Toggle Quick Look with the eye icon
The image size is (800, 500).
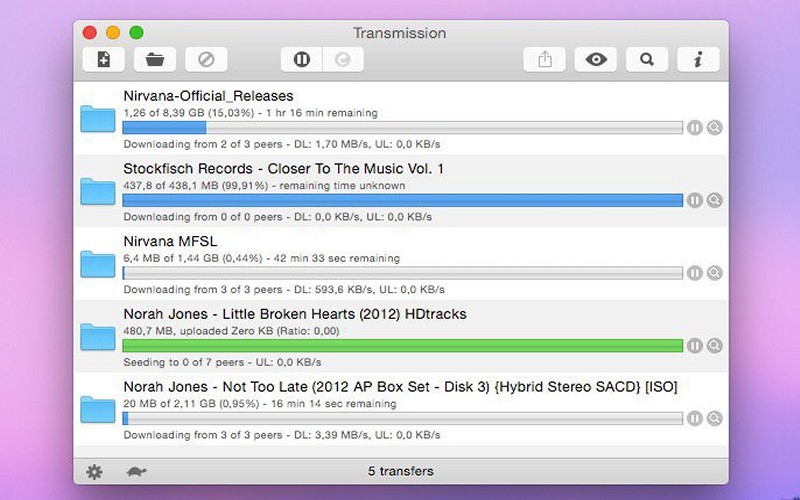point(596,60)
